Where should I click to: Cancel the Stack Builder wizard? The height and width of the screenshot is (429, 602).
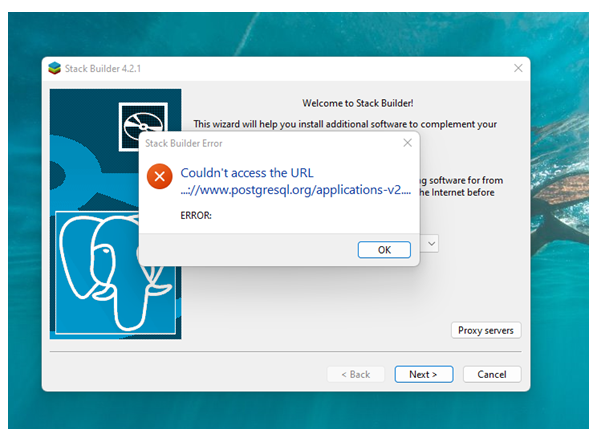tap(491, 374)
